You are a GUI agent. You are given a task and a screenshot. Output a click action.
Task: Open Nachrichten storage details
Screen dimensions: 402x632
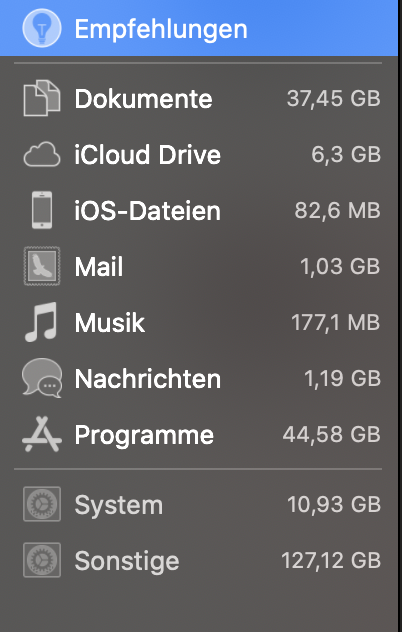[x=199, y=378]
